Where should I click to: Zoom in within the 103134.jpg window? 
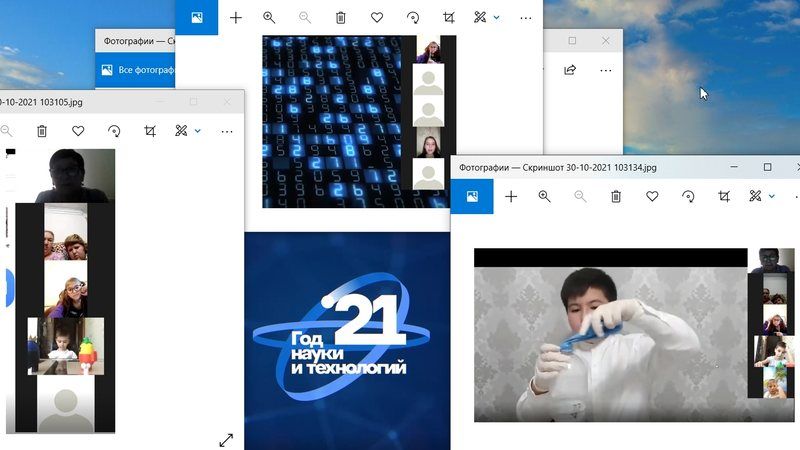544,196
